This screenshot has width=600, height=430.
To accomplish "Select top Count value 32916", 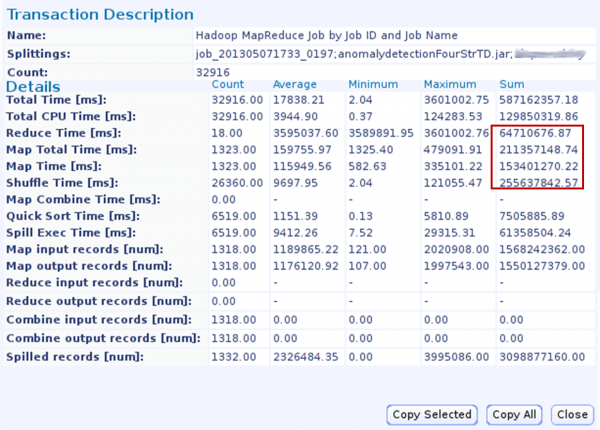I will point(213,72).
